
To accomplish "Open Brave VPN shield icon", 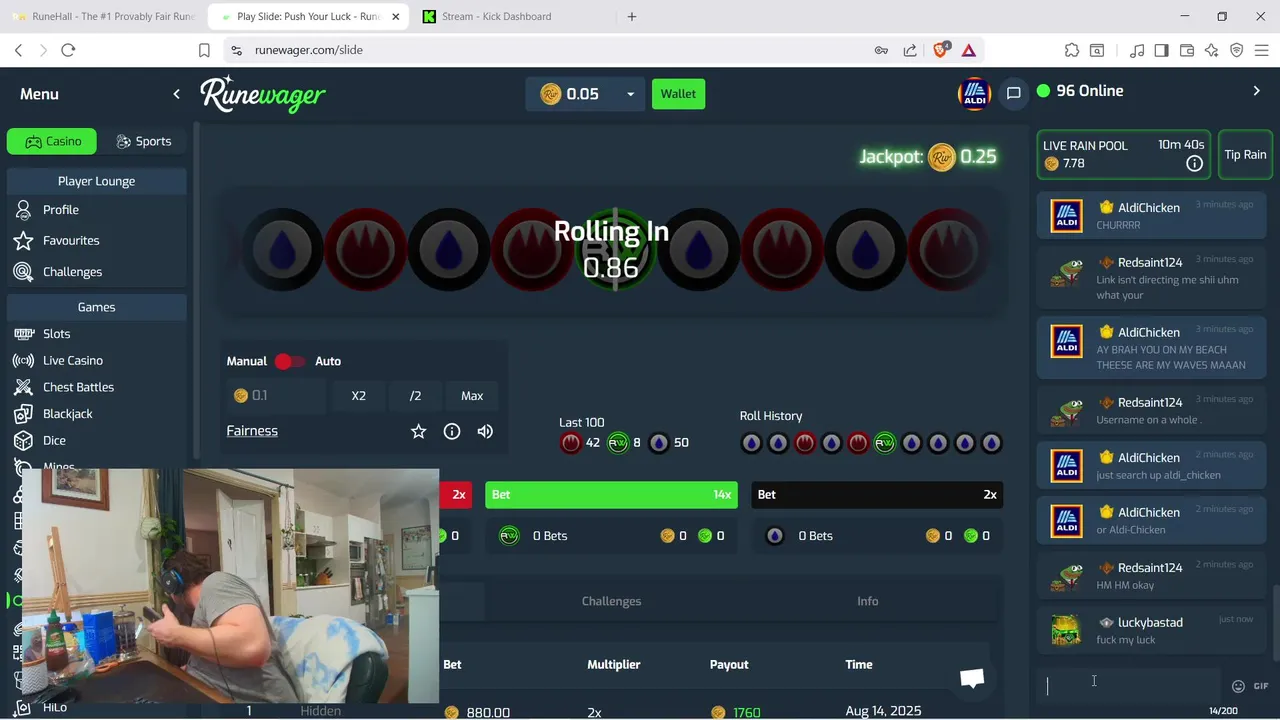I will [x=1236, y=50].
